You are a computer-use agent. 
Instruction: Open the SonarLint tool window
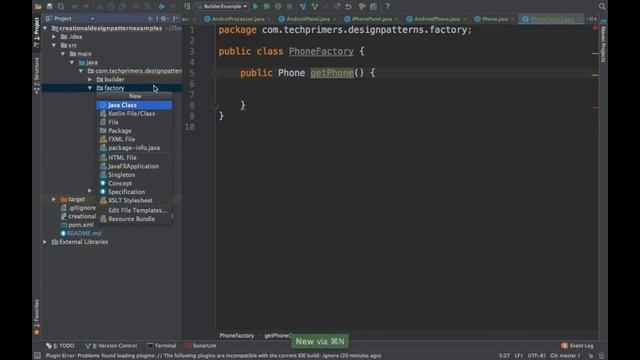(201, 346)
